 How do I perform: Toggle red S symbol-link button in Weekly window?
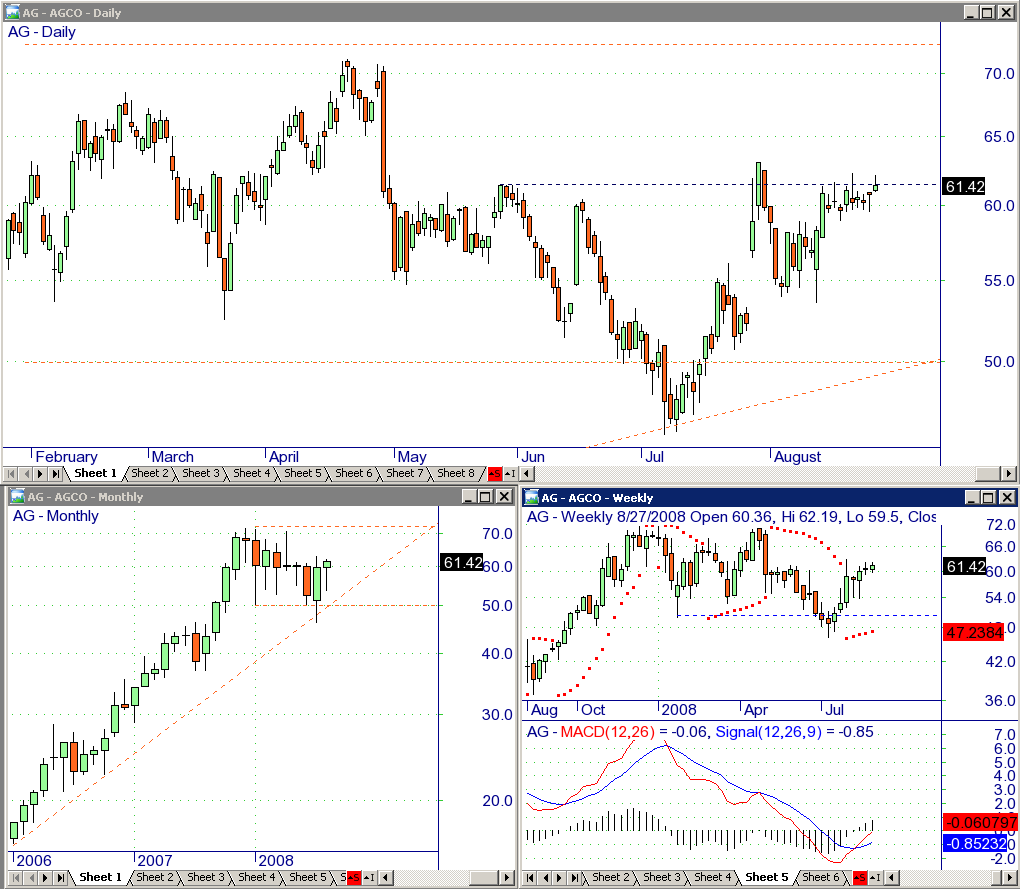(x=860, y=878)
